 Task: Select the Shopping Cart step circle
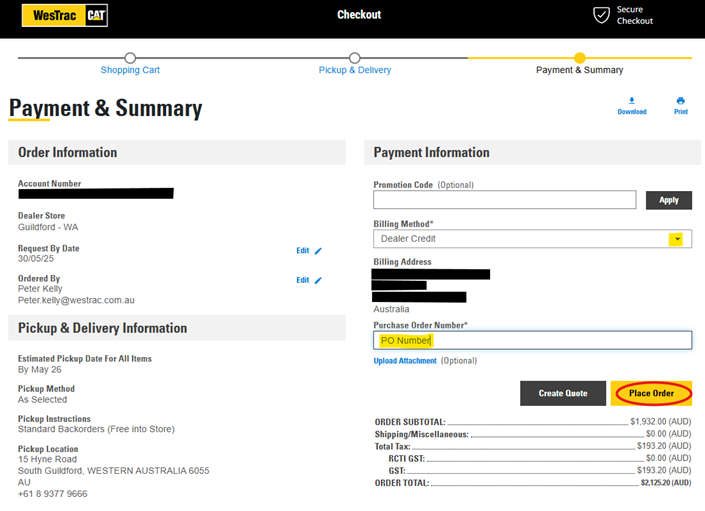click(130, 58)
